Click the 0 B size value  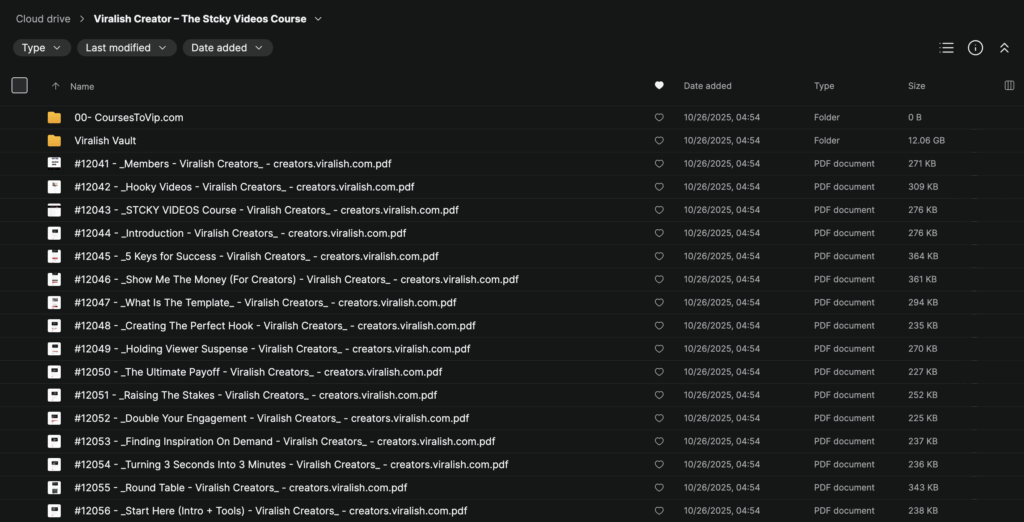pyautogui.click(x=915, y=118)
